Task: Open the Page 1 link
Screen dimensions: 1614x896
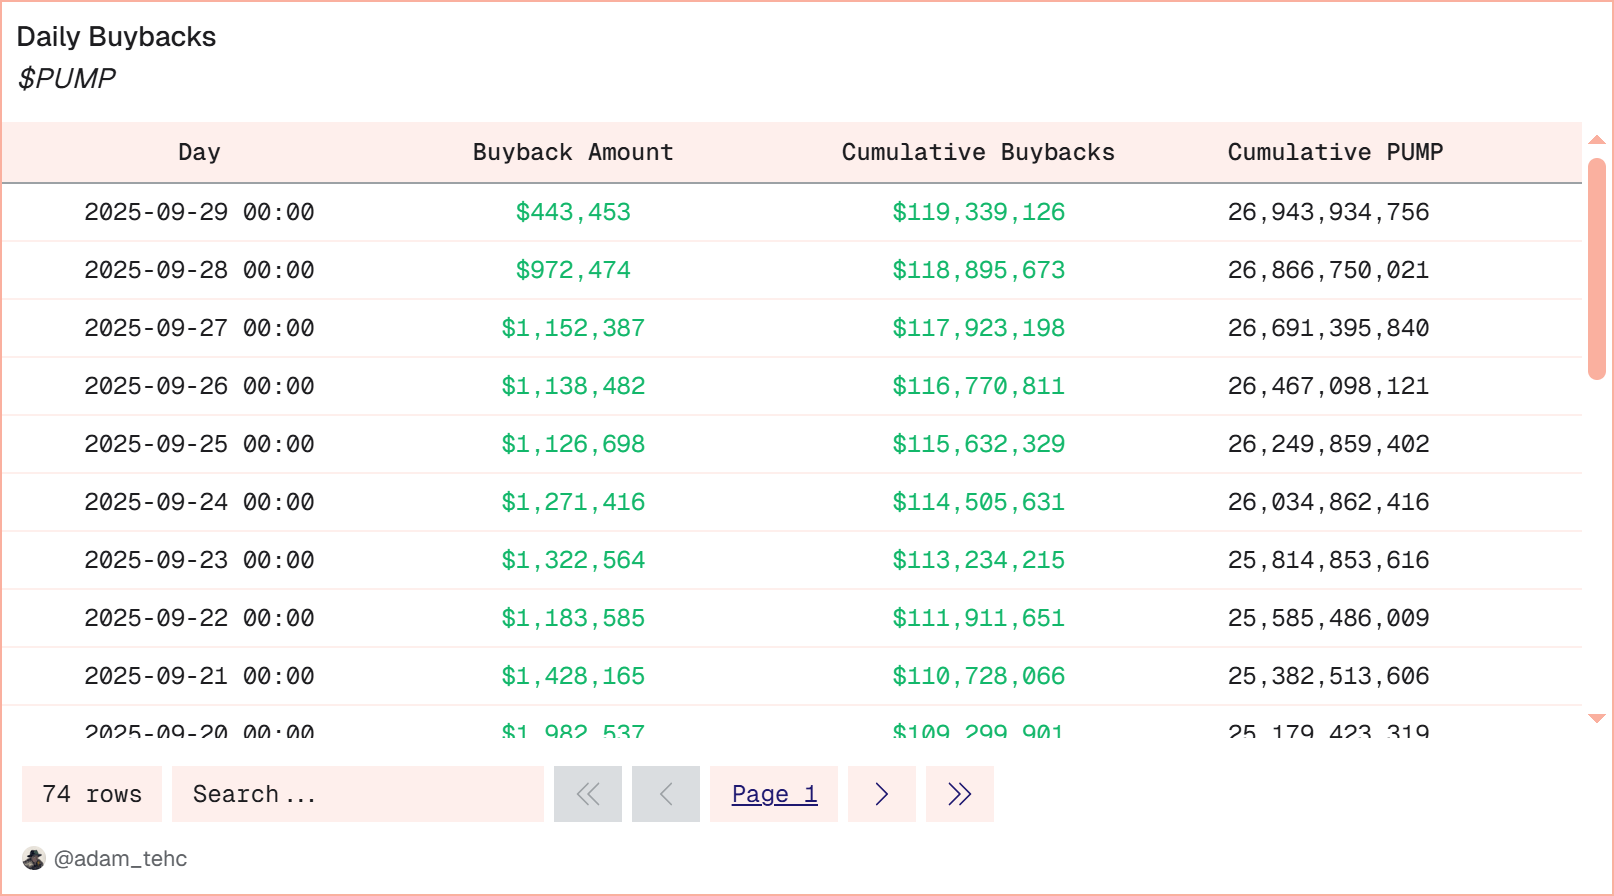Action: click(x=774, y=794)
